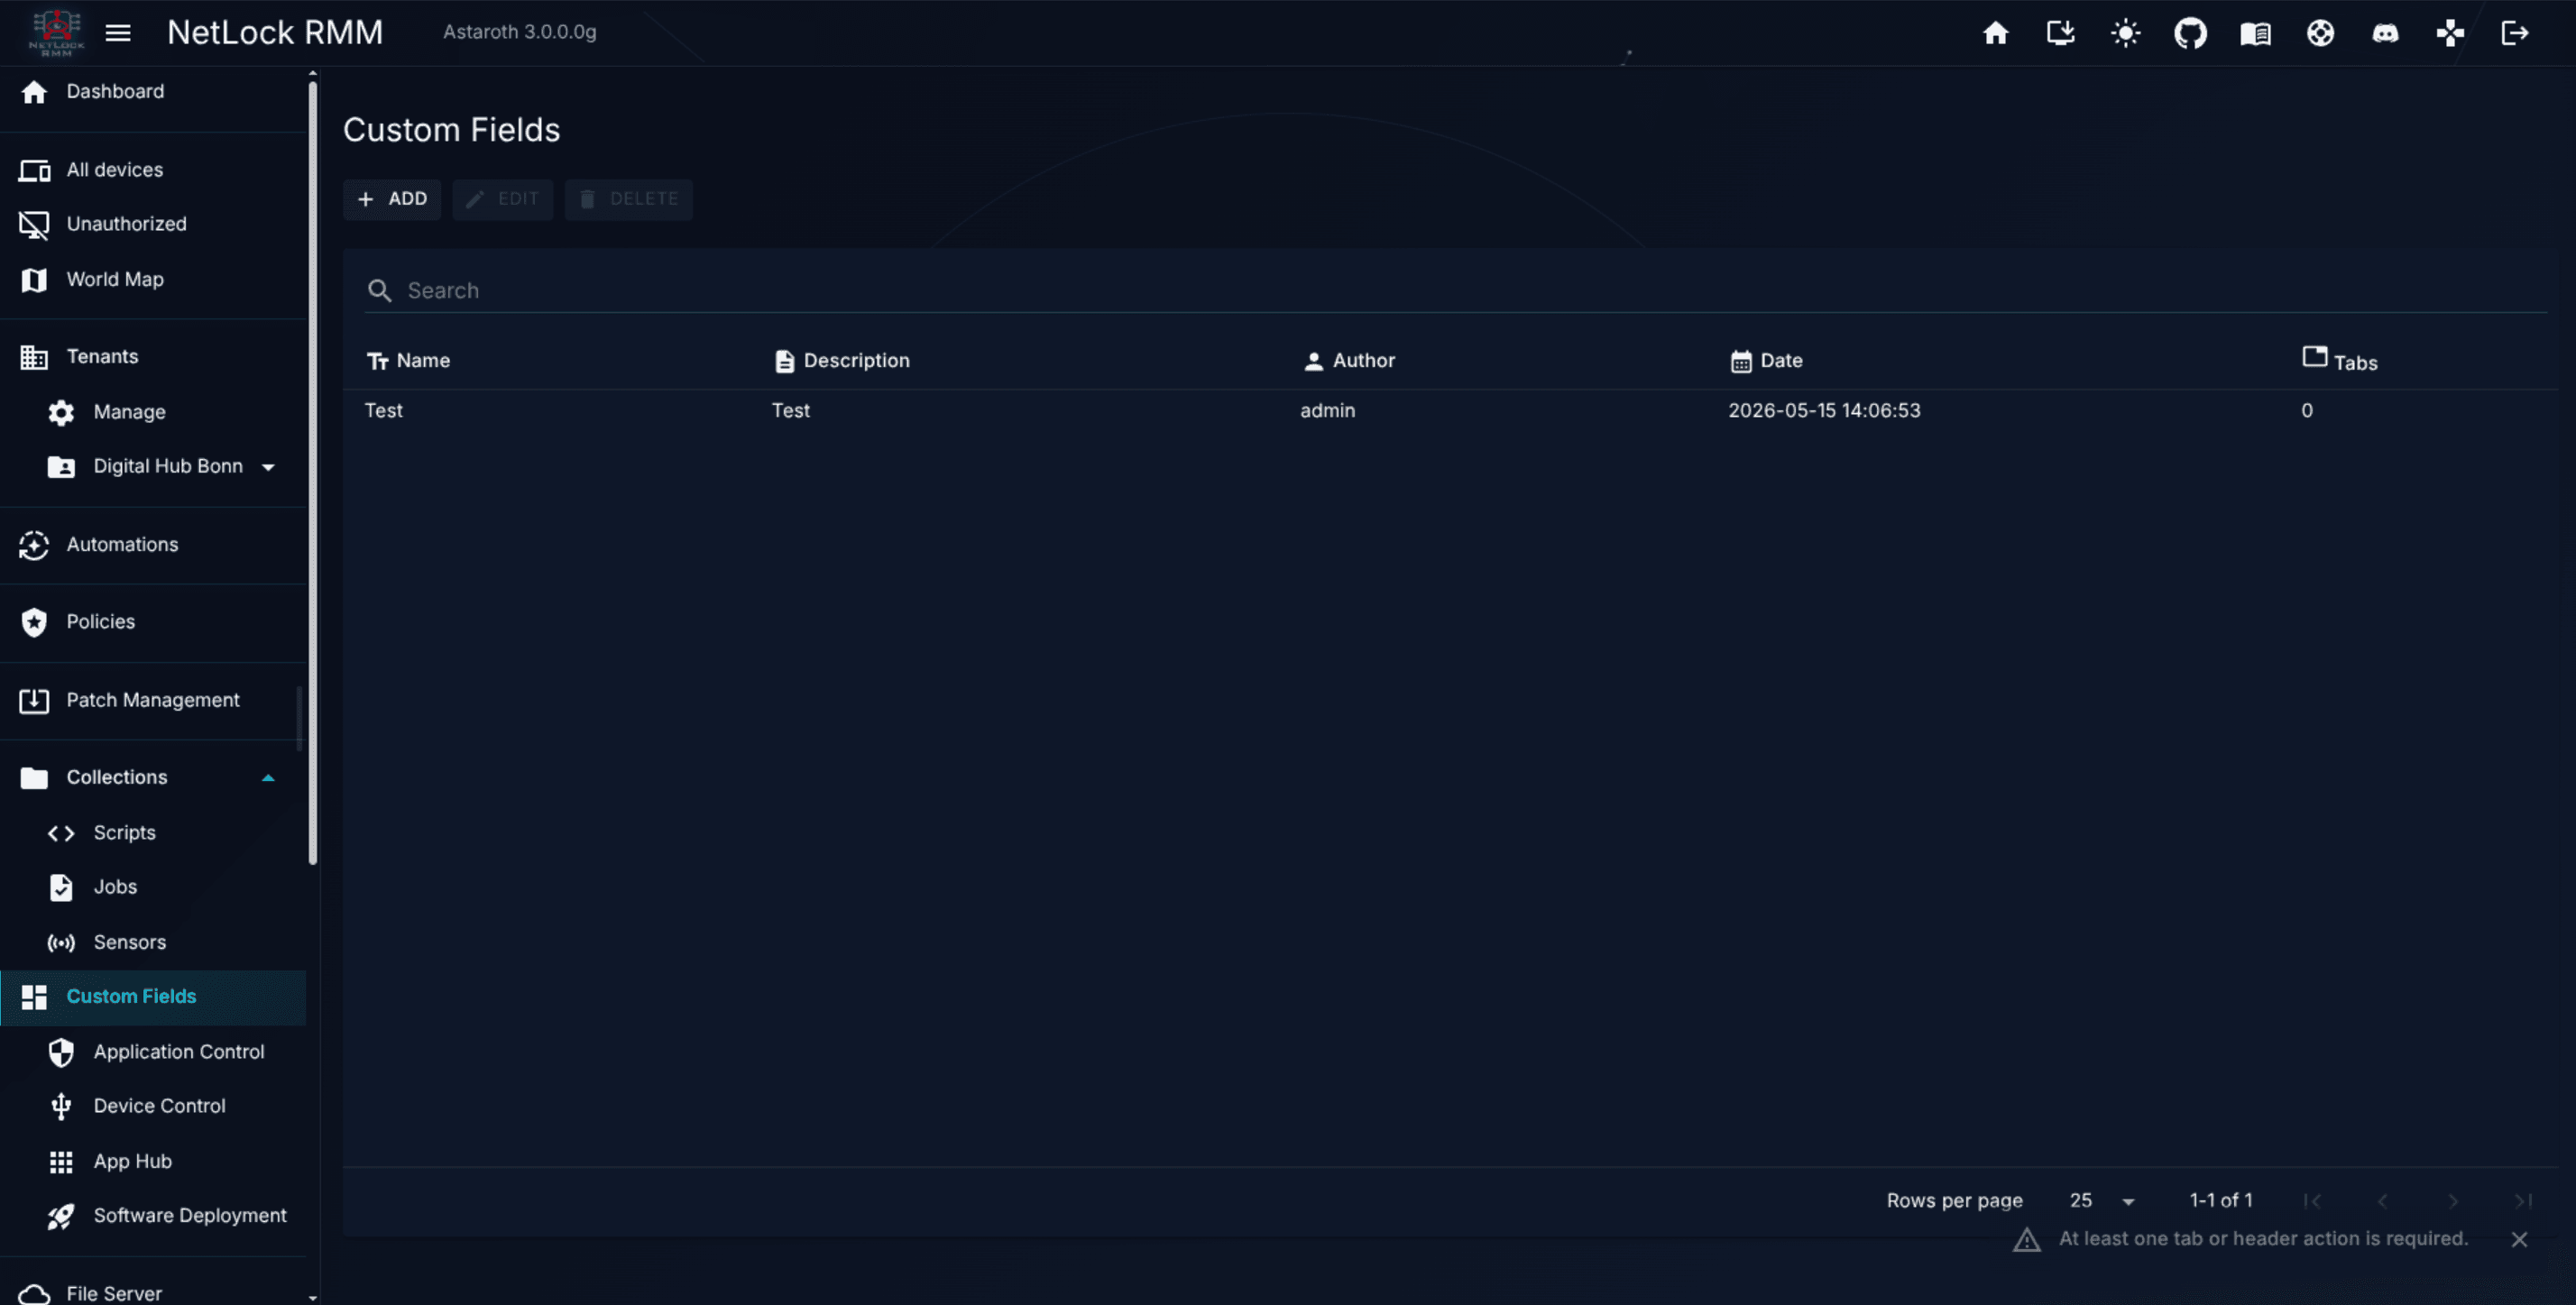Image resolution: width=2576 pixels, height=1305 pixels.
Task: Open Scripts under Collections
Action: 153,833
